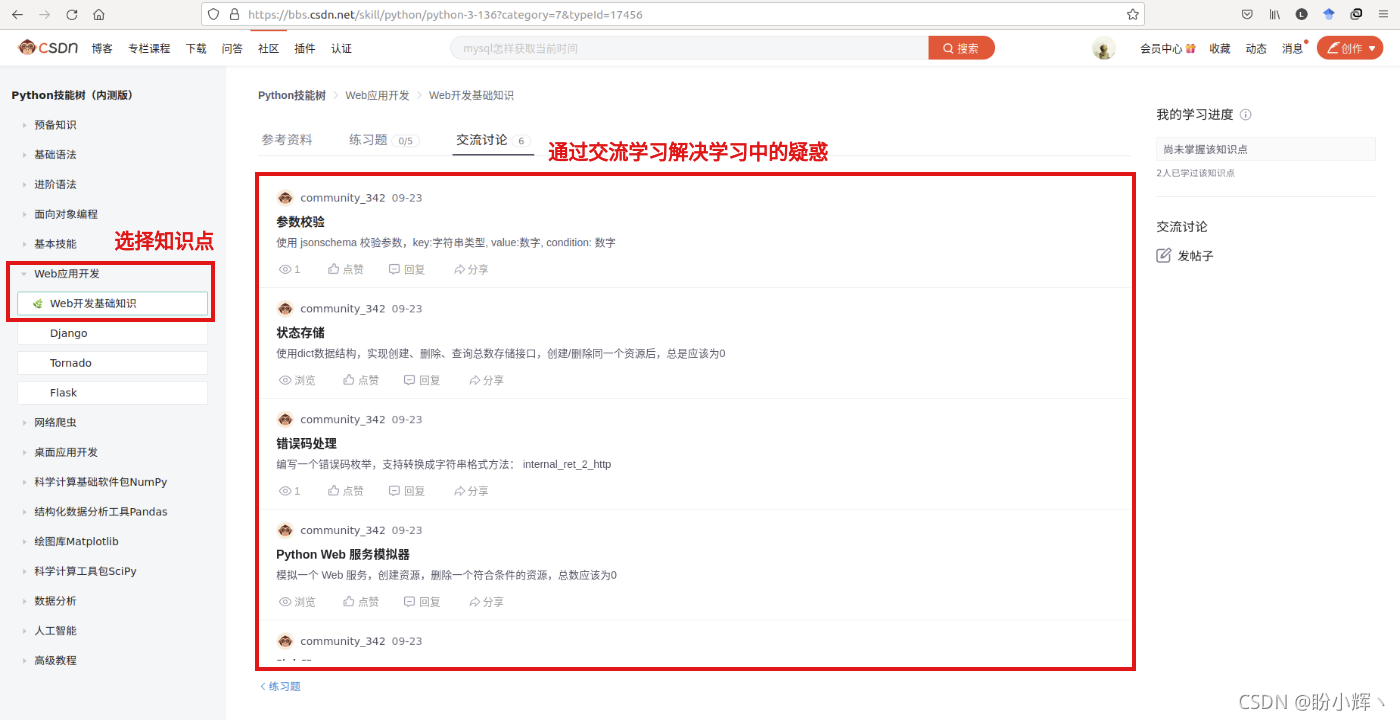This screenshot has height=720, width=1400.
Task: Share the 参数校验 post
Action: coord(471,269)
